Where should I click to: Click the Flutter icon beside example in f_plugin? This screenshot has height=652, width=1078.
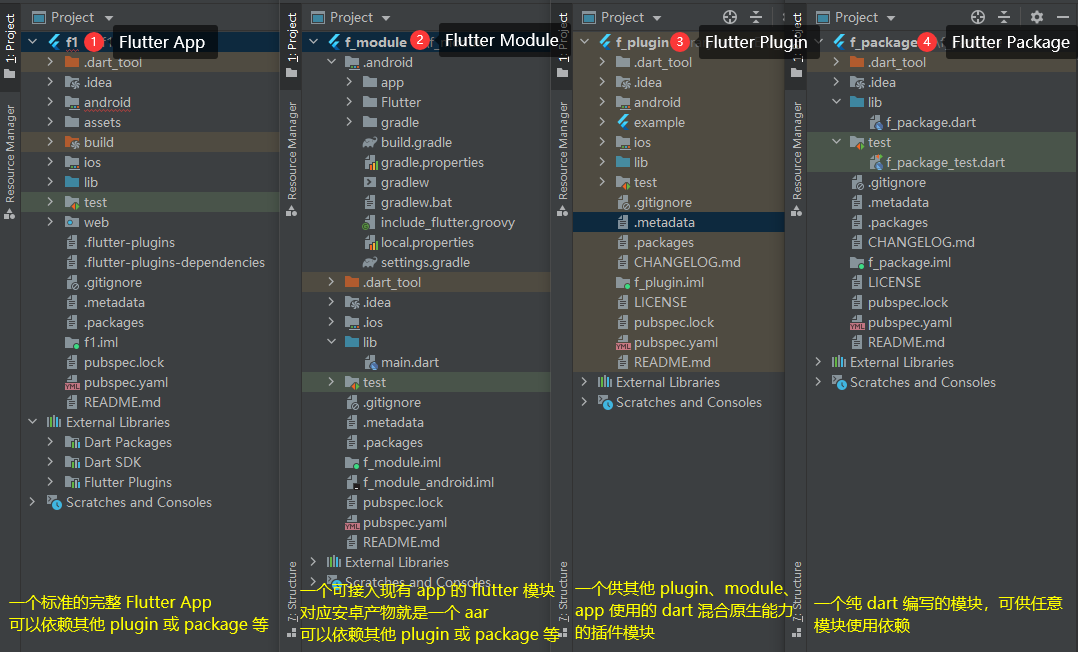pos(623,122)
